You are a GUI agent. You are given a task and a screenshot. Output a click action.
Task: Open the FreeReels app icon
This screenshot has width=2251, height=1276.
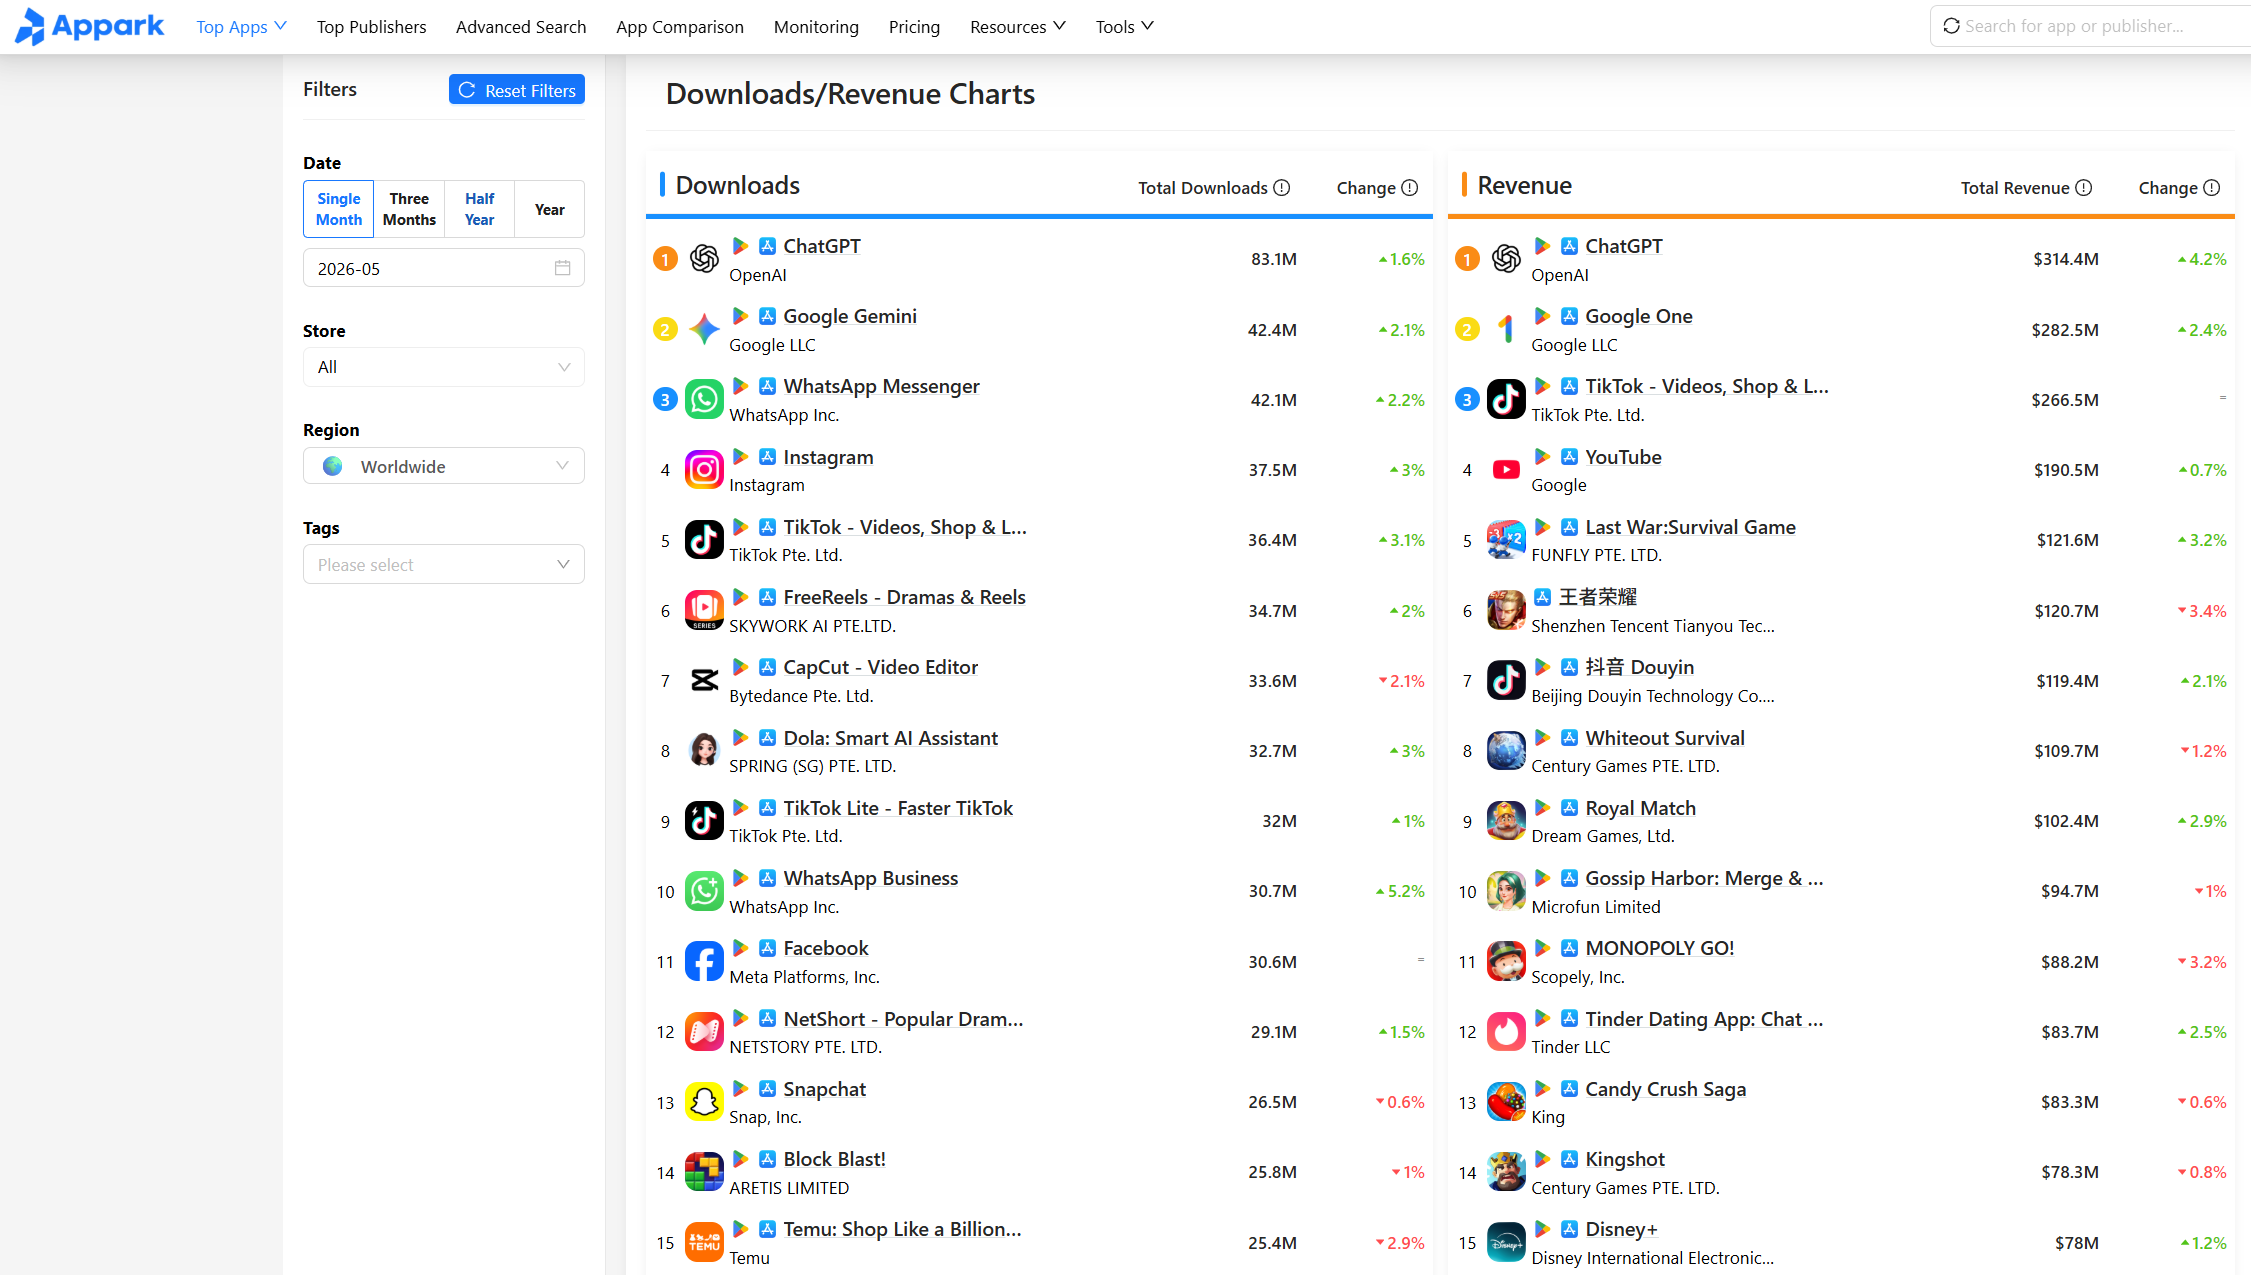coord(704,610)
